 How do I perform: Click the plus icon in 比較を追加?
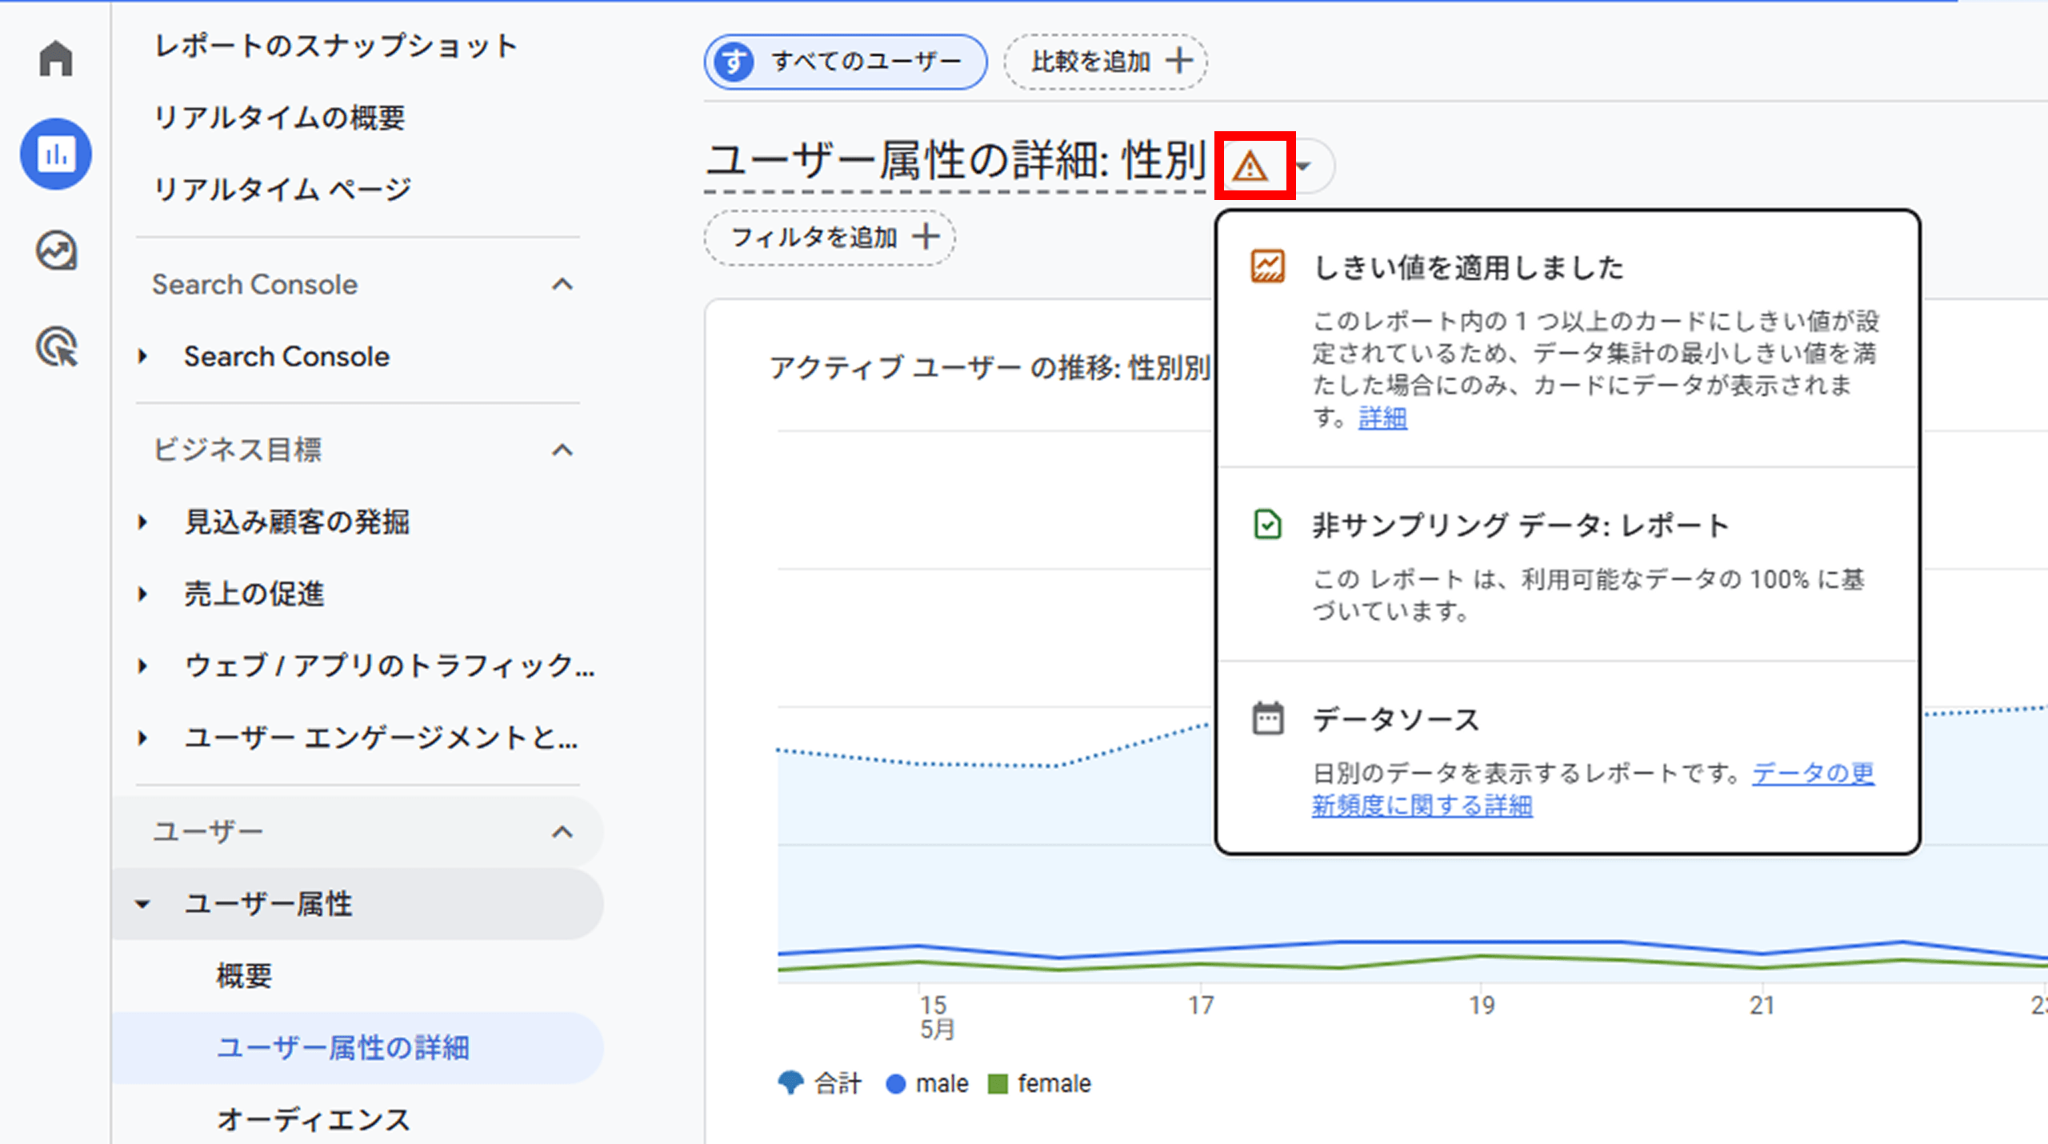coord(1180,60)
